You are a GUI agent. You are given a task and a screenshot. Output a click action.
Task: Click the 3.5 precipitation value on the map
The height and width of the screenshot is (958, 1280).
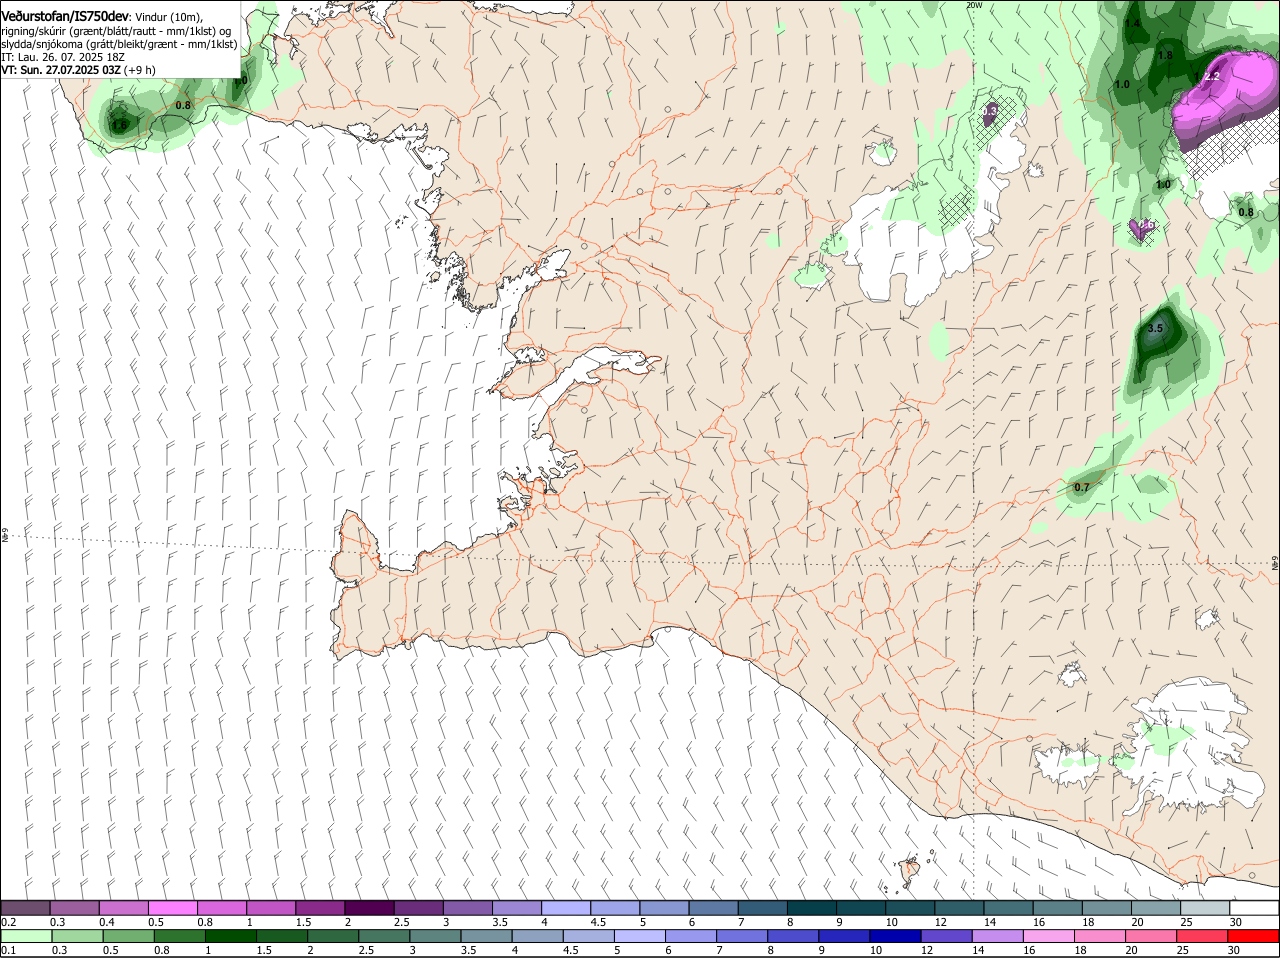click(1156, 328)
